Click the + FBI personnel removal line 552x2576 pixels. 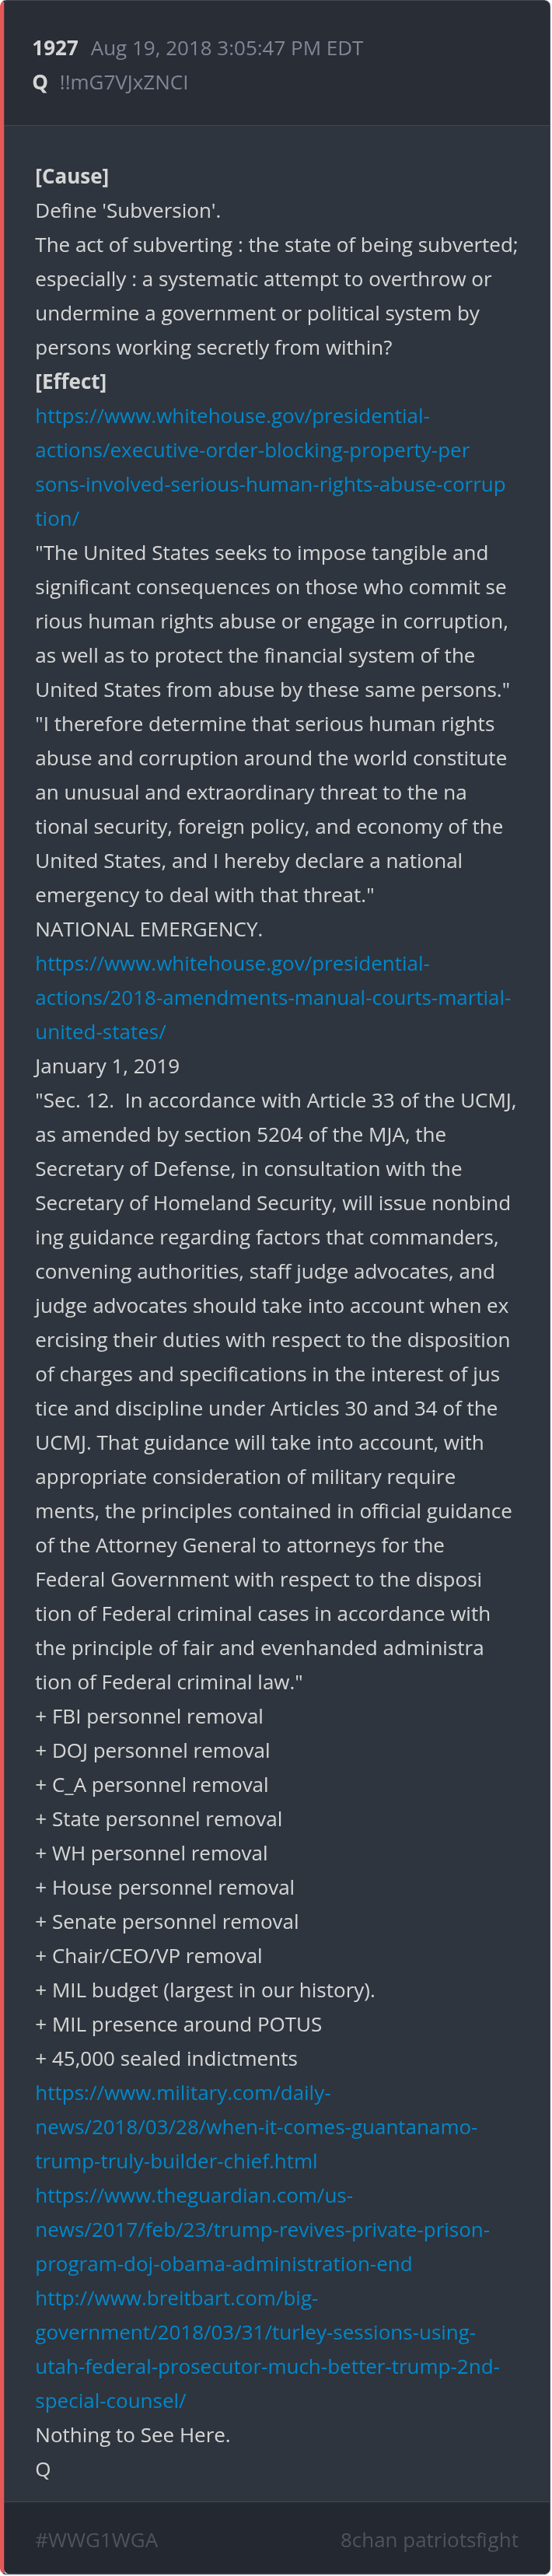149,1716
